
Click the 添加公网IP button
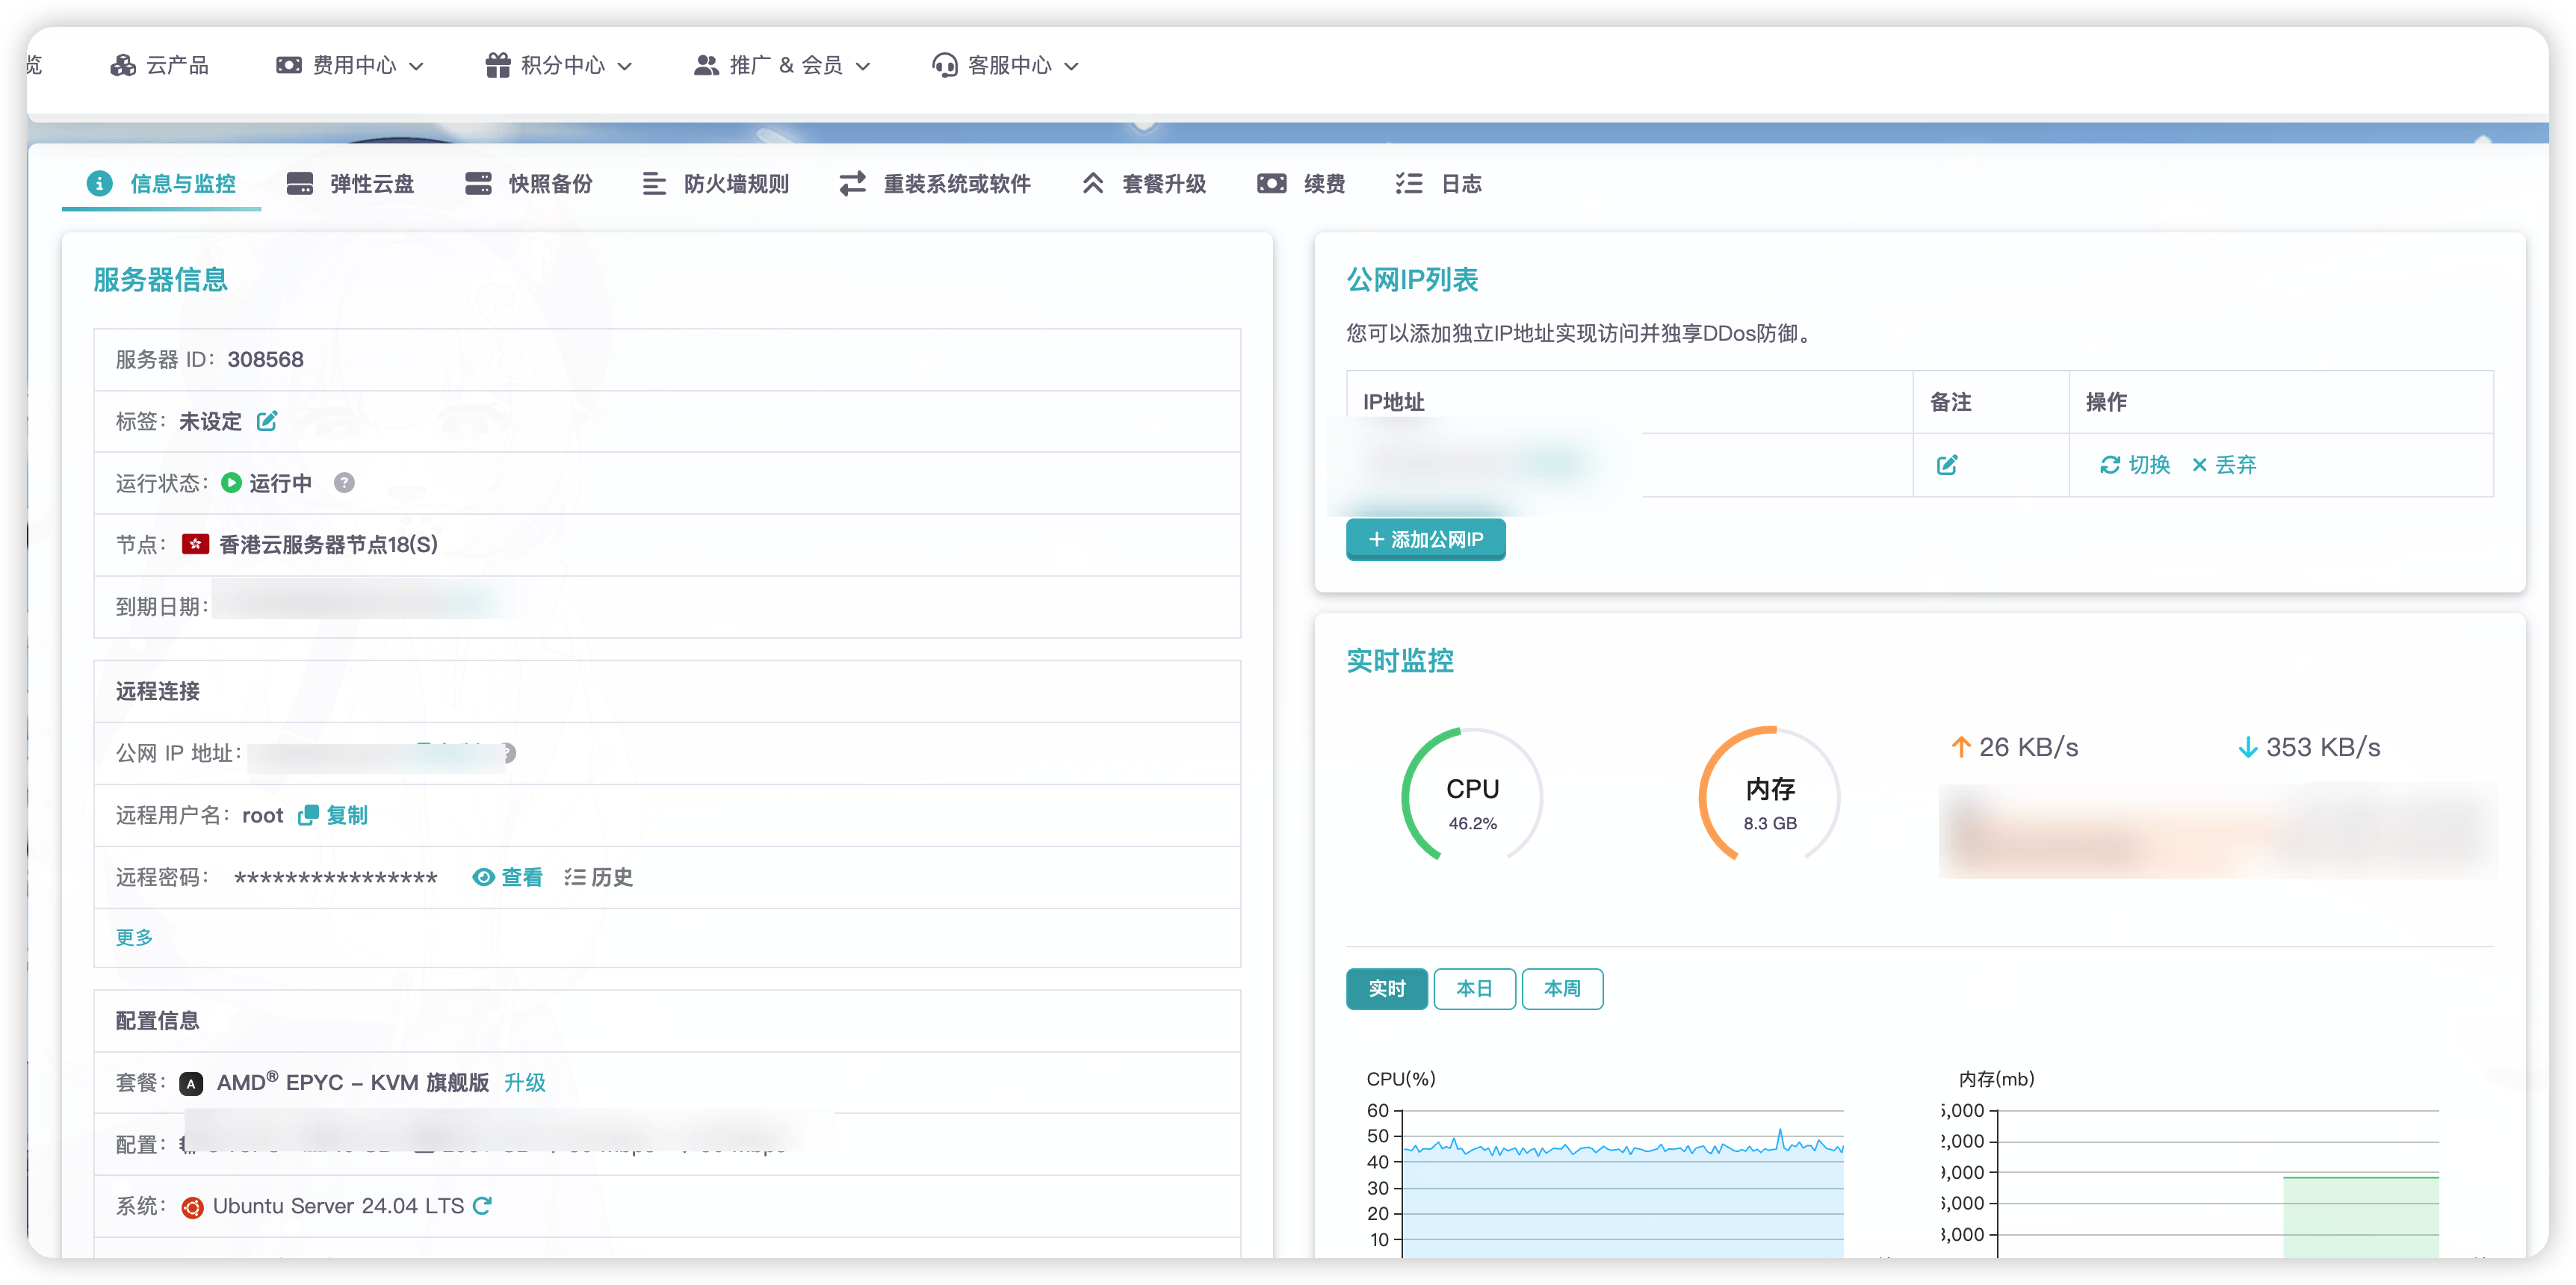pos(1425,540)
